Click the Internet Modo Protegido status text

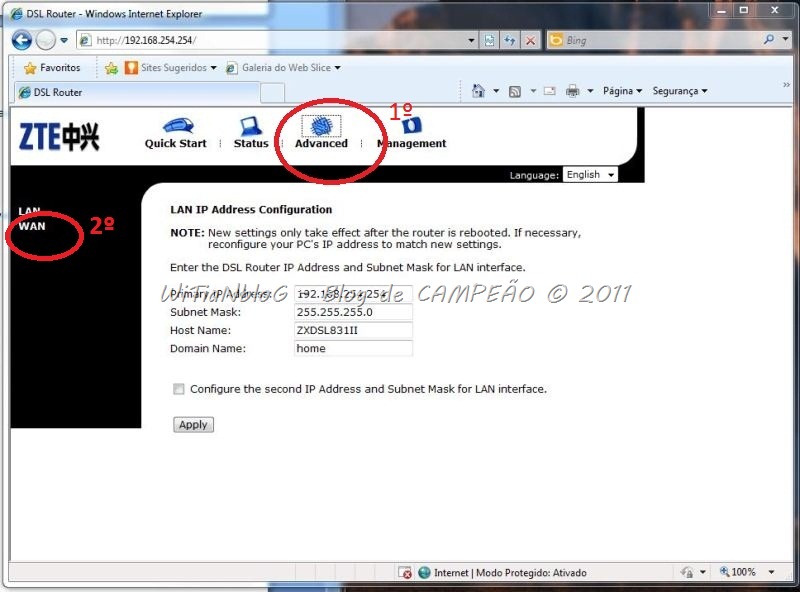(510, 573)
